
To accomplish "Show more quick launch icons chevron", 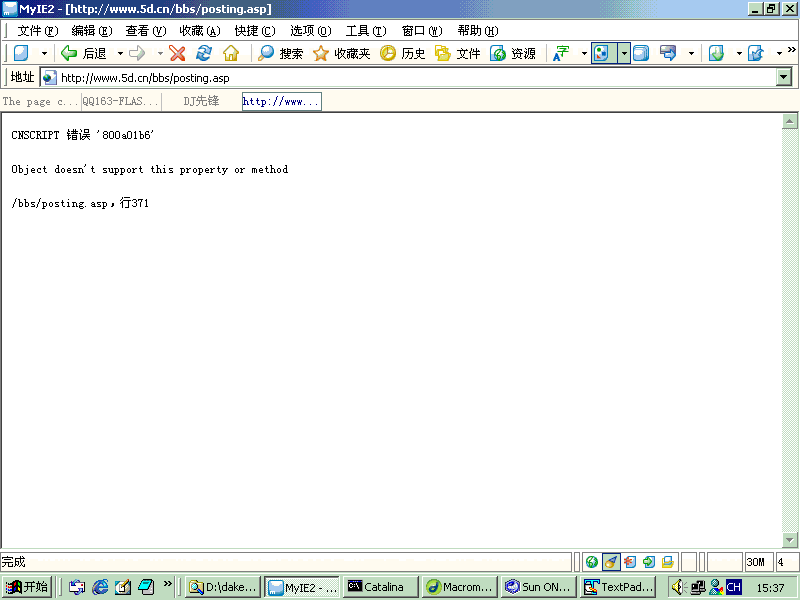I will (x=168, y=583).
